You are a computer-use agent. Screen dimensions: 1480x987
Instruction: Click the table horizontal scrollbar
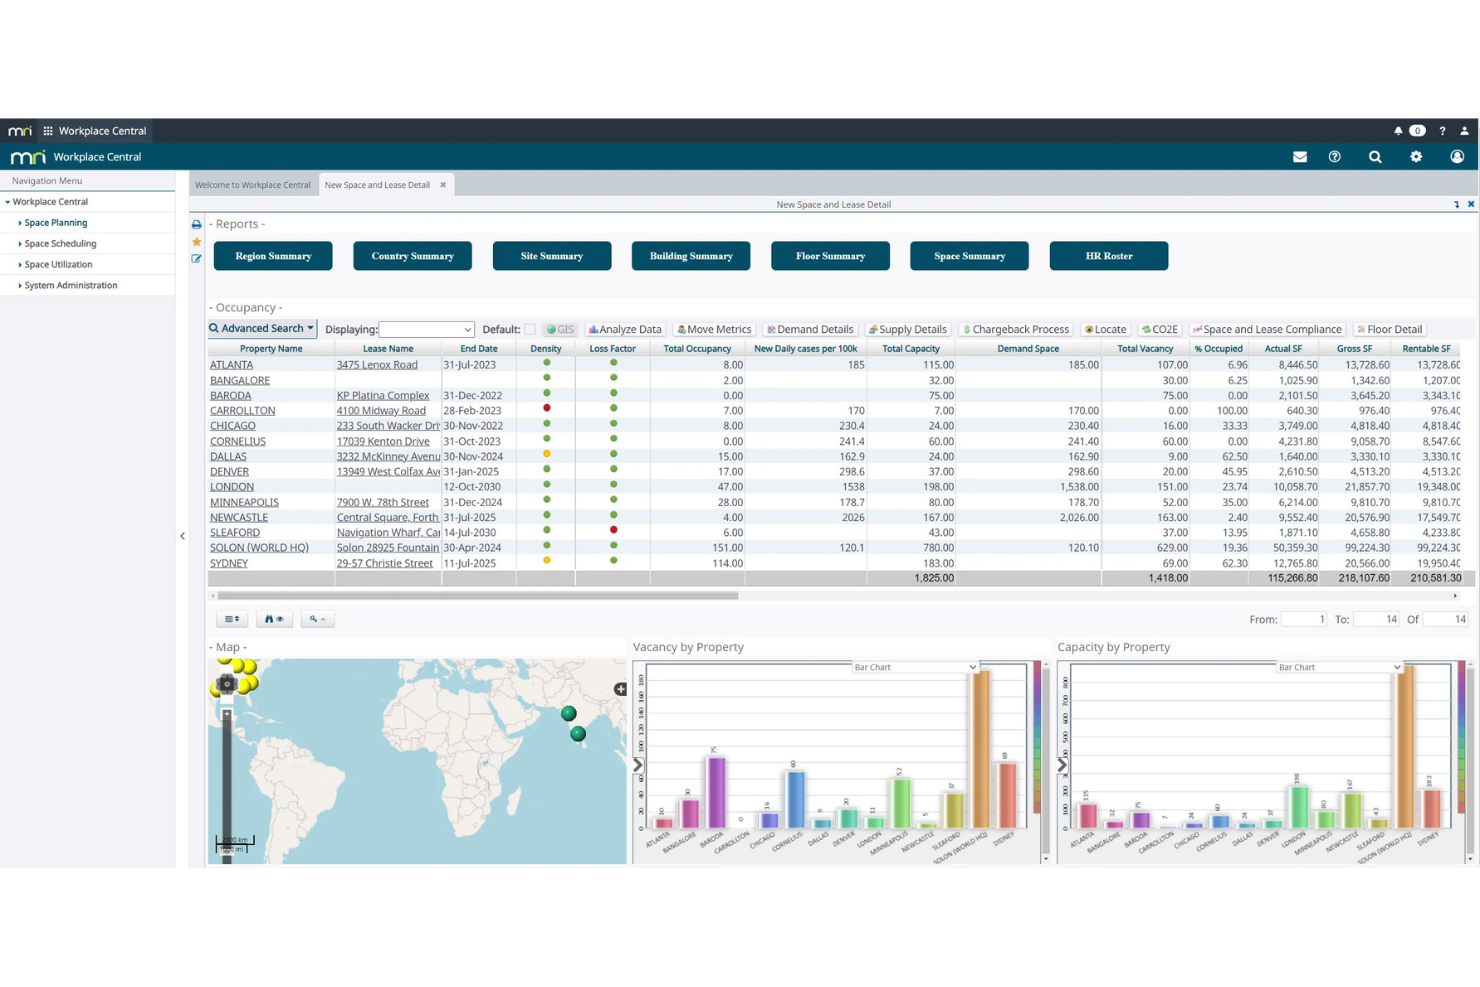tap(475, 595)
